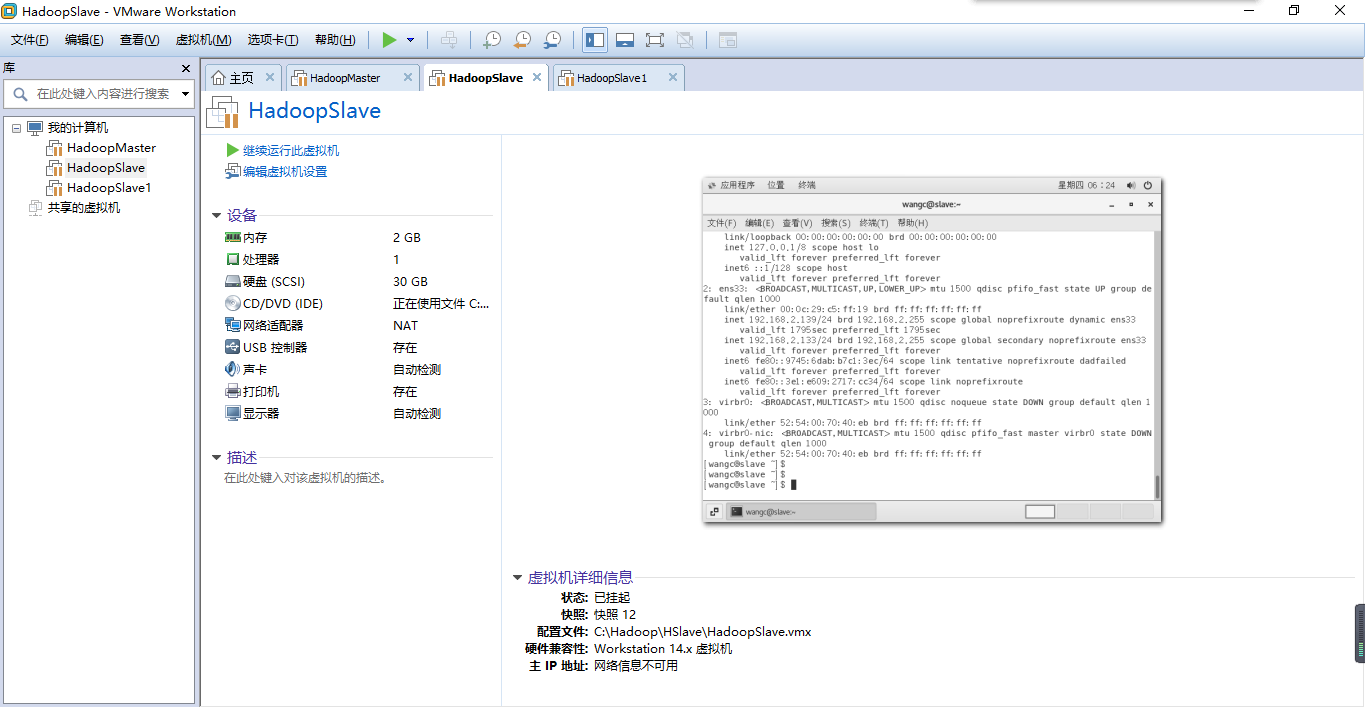
Task: Click the 2 GB memory value
Action: (x=407, y=237)
